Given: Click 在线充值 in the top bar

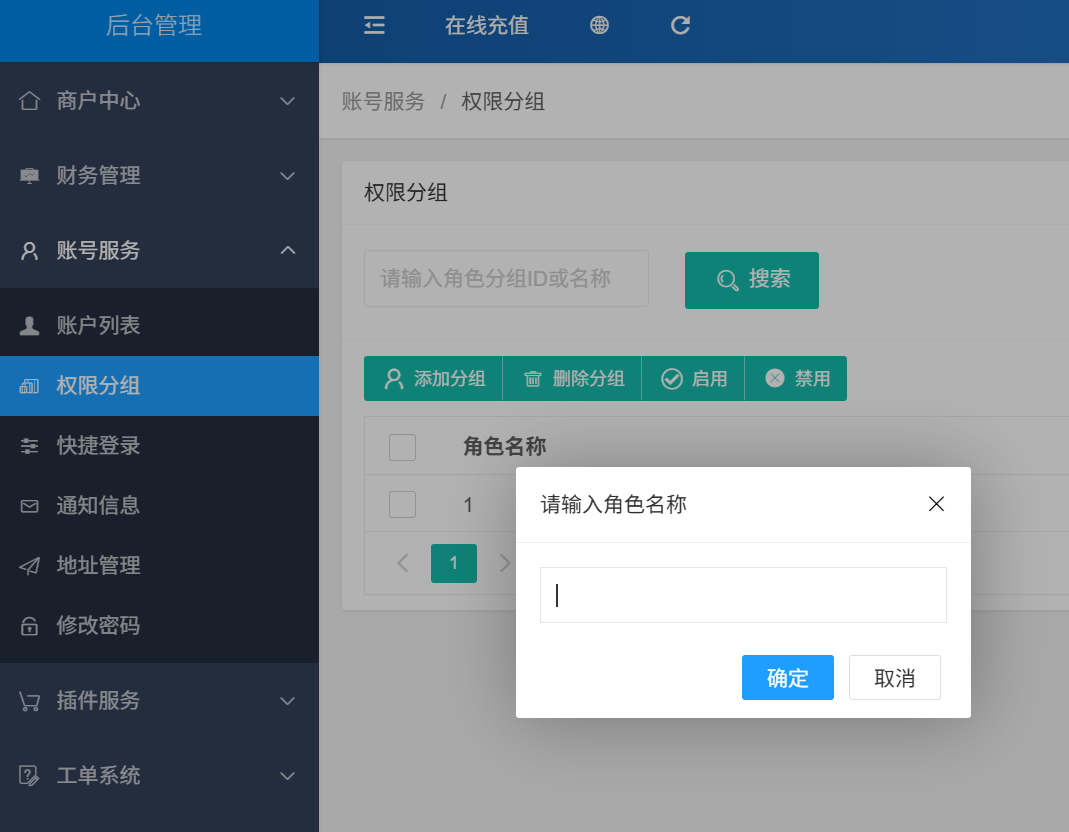Looking at the screenshot, I should click(487, 26).
